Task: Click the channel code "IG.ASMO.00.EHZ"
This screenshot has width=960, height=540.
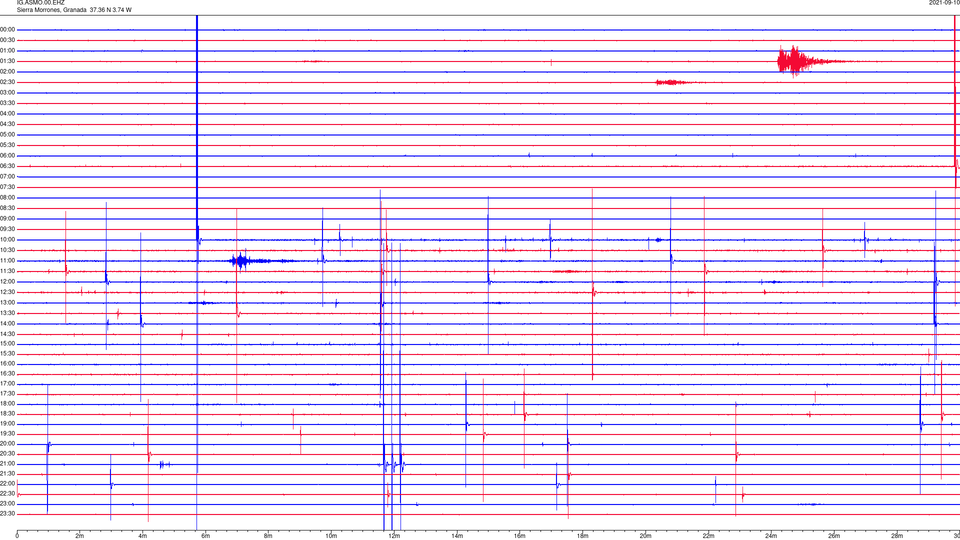Action: click(x=40, y=3)
